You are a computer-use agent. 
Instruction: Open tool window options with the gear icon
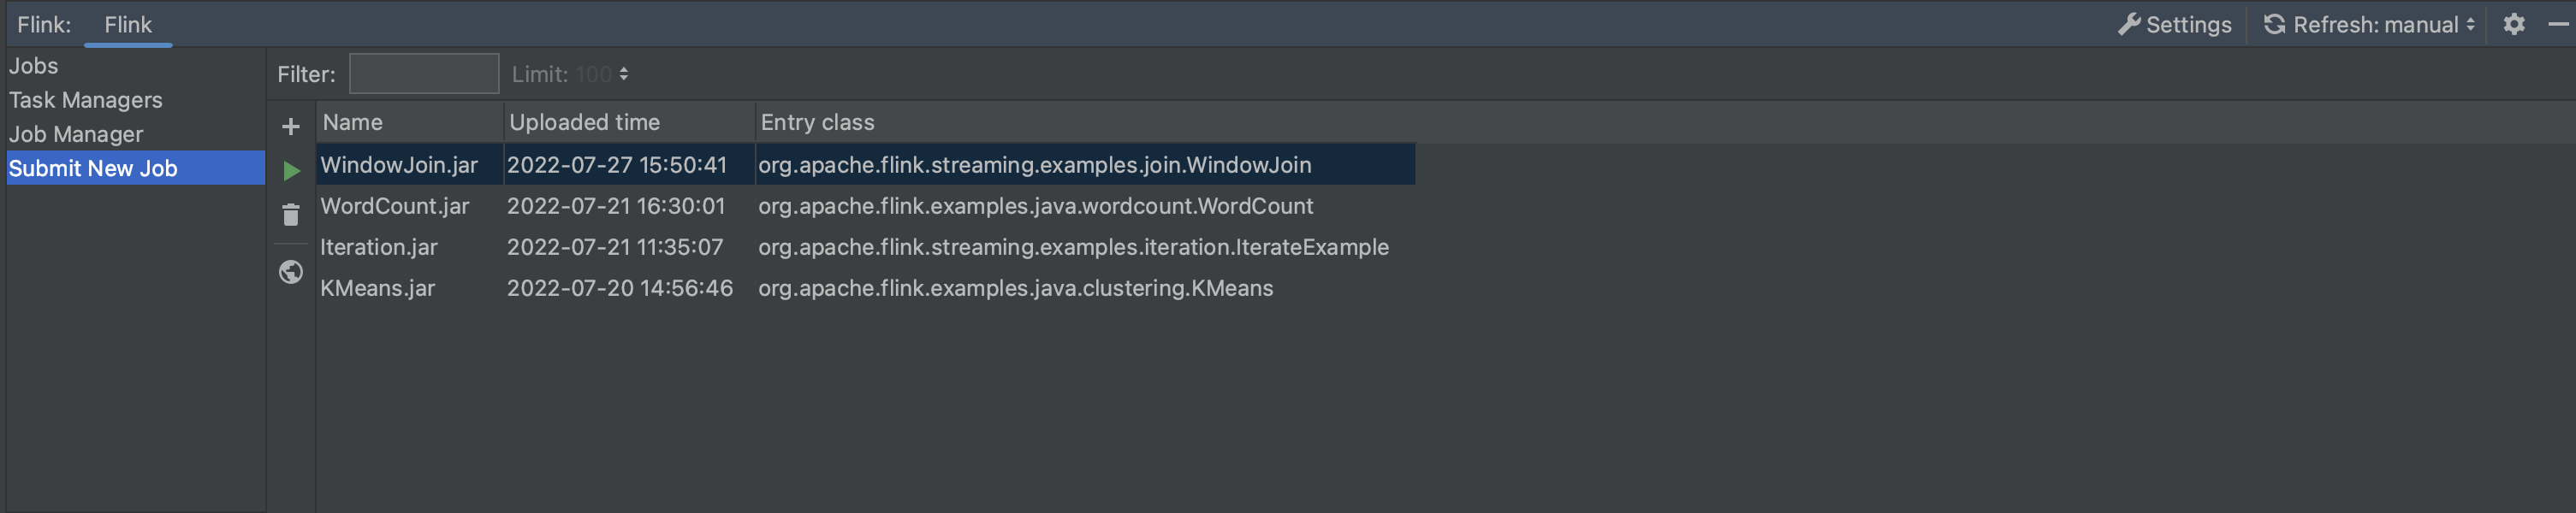point(2514,24)
